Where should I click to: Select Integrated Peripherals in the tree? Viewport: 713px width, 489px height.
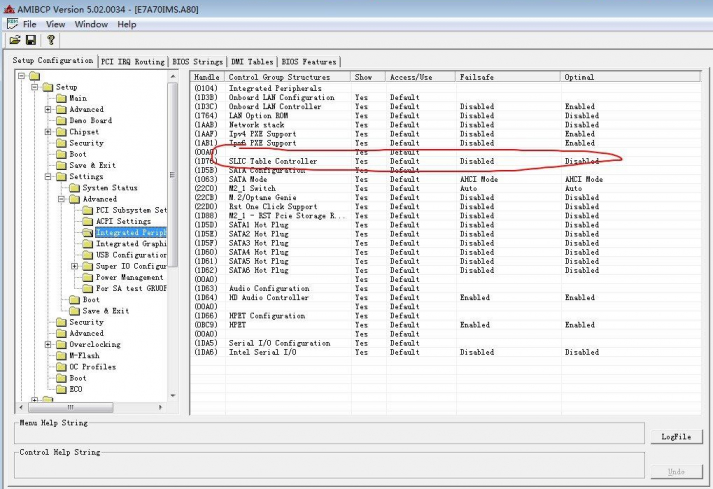[x=131, y=232]
